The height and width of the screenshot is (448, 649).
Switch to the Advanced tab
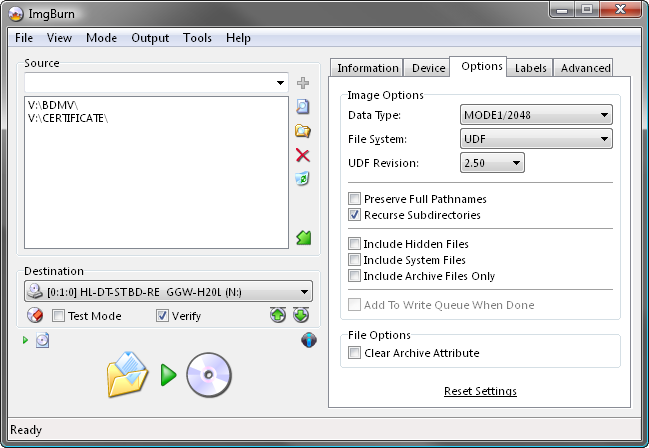point(585,68)
